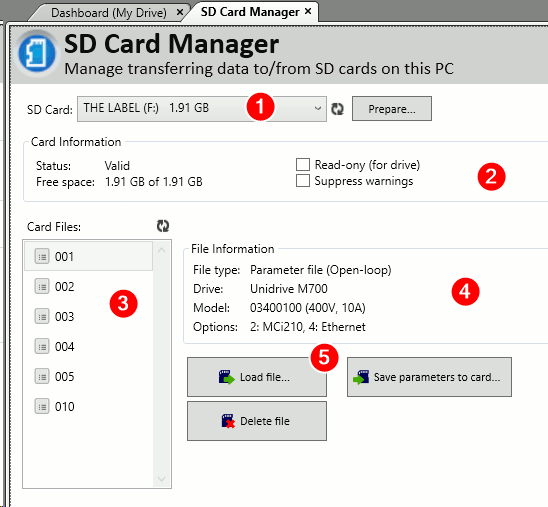This screenshot has height=507, width=548.
Task: Switch to the Dashboard (My Drive) tab
Action: tap(109, 13)
